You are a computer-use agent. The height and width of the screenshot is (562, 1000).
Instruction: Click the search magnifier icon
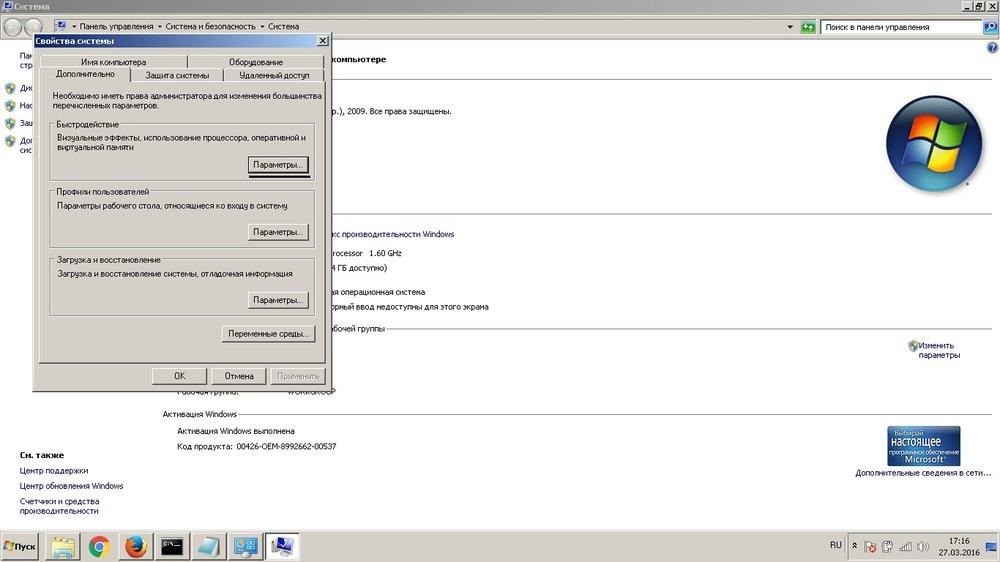[991, 27]
